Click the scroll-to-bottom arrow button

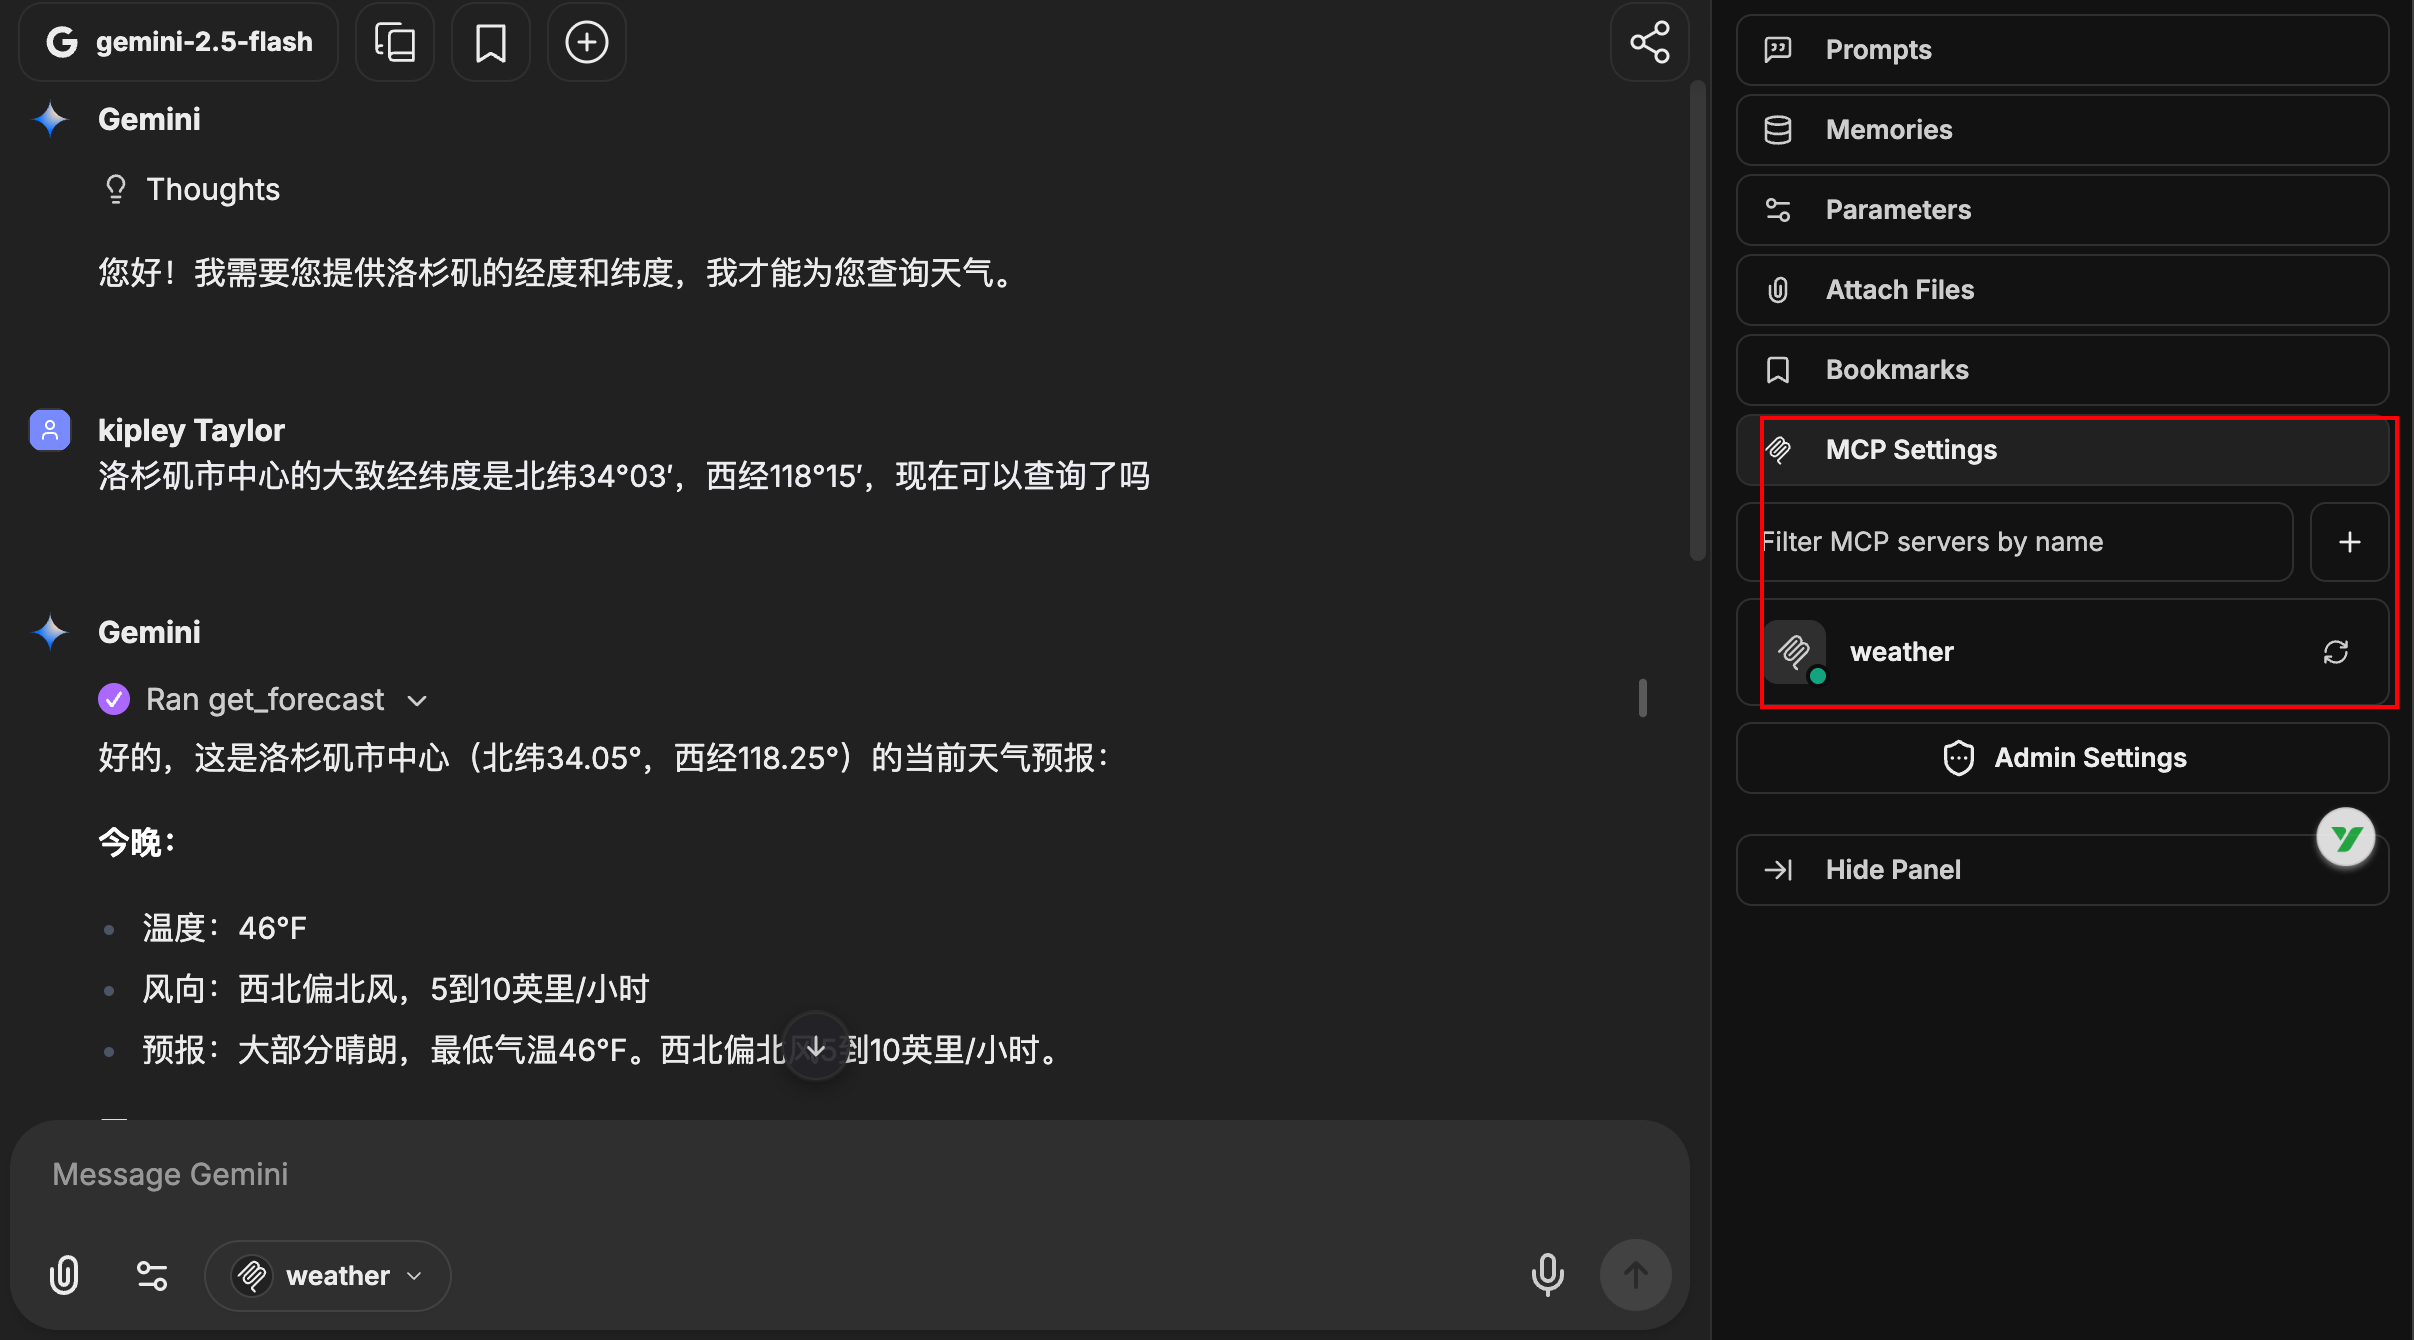pyautogui.click(x=816, y=1047)
